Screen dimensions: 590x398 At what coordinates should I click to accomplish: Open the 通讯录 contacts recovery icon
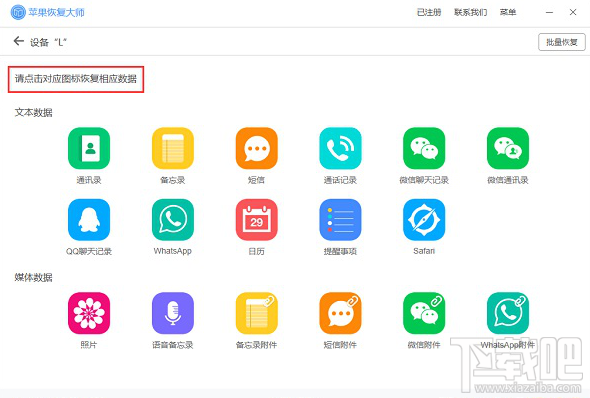tap(89, 148)
